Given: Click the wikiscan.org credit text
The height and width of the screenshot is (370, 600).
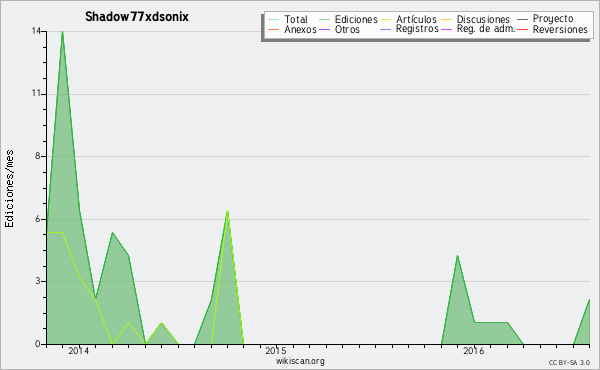Looking at the screenshot, I should [300, 361].
